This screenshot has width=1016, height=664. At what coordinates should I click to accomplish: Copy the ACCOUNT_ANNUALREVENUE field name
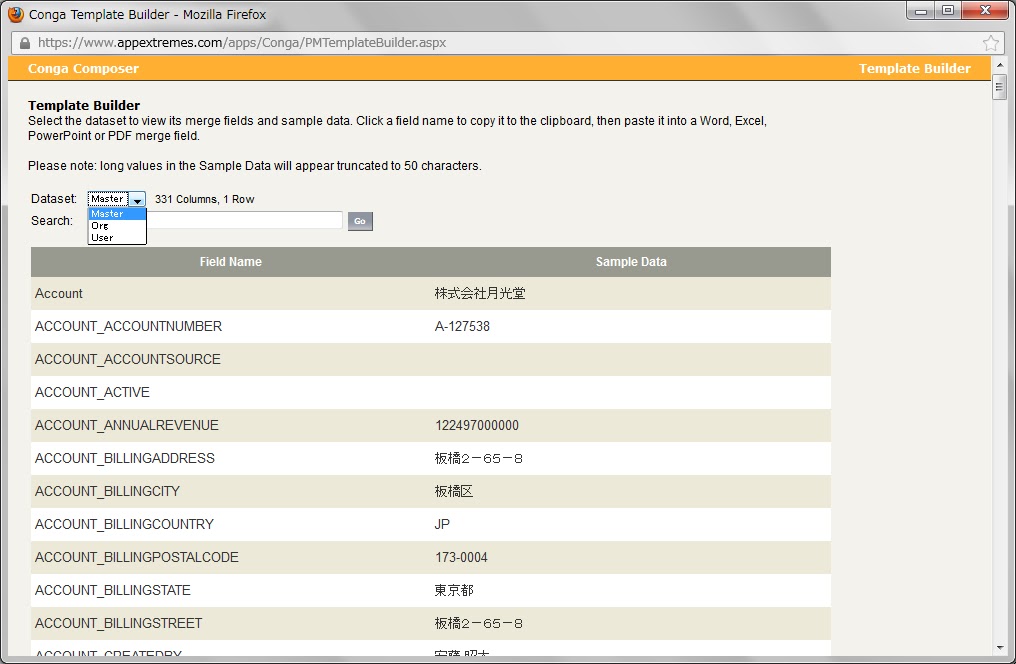[127, 426]
